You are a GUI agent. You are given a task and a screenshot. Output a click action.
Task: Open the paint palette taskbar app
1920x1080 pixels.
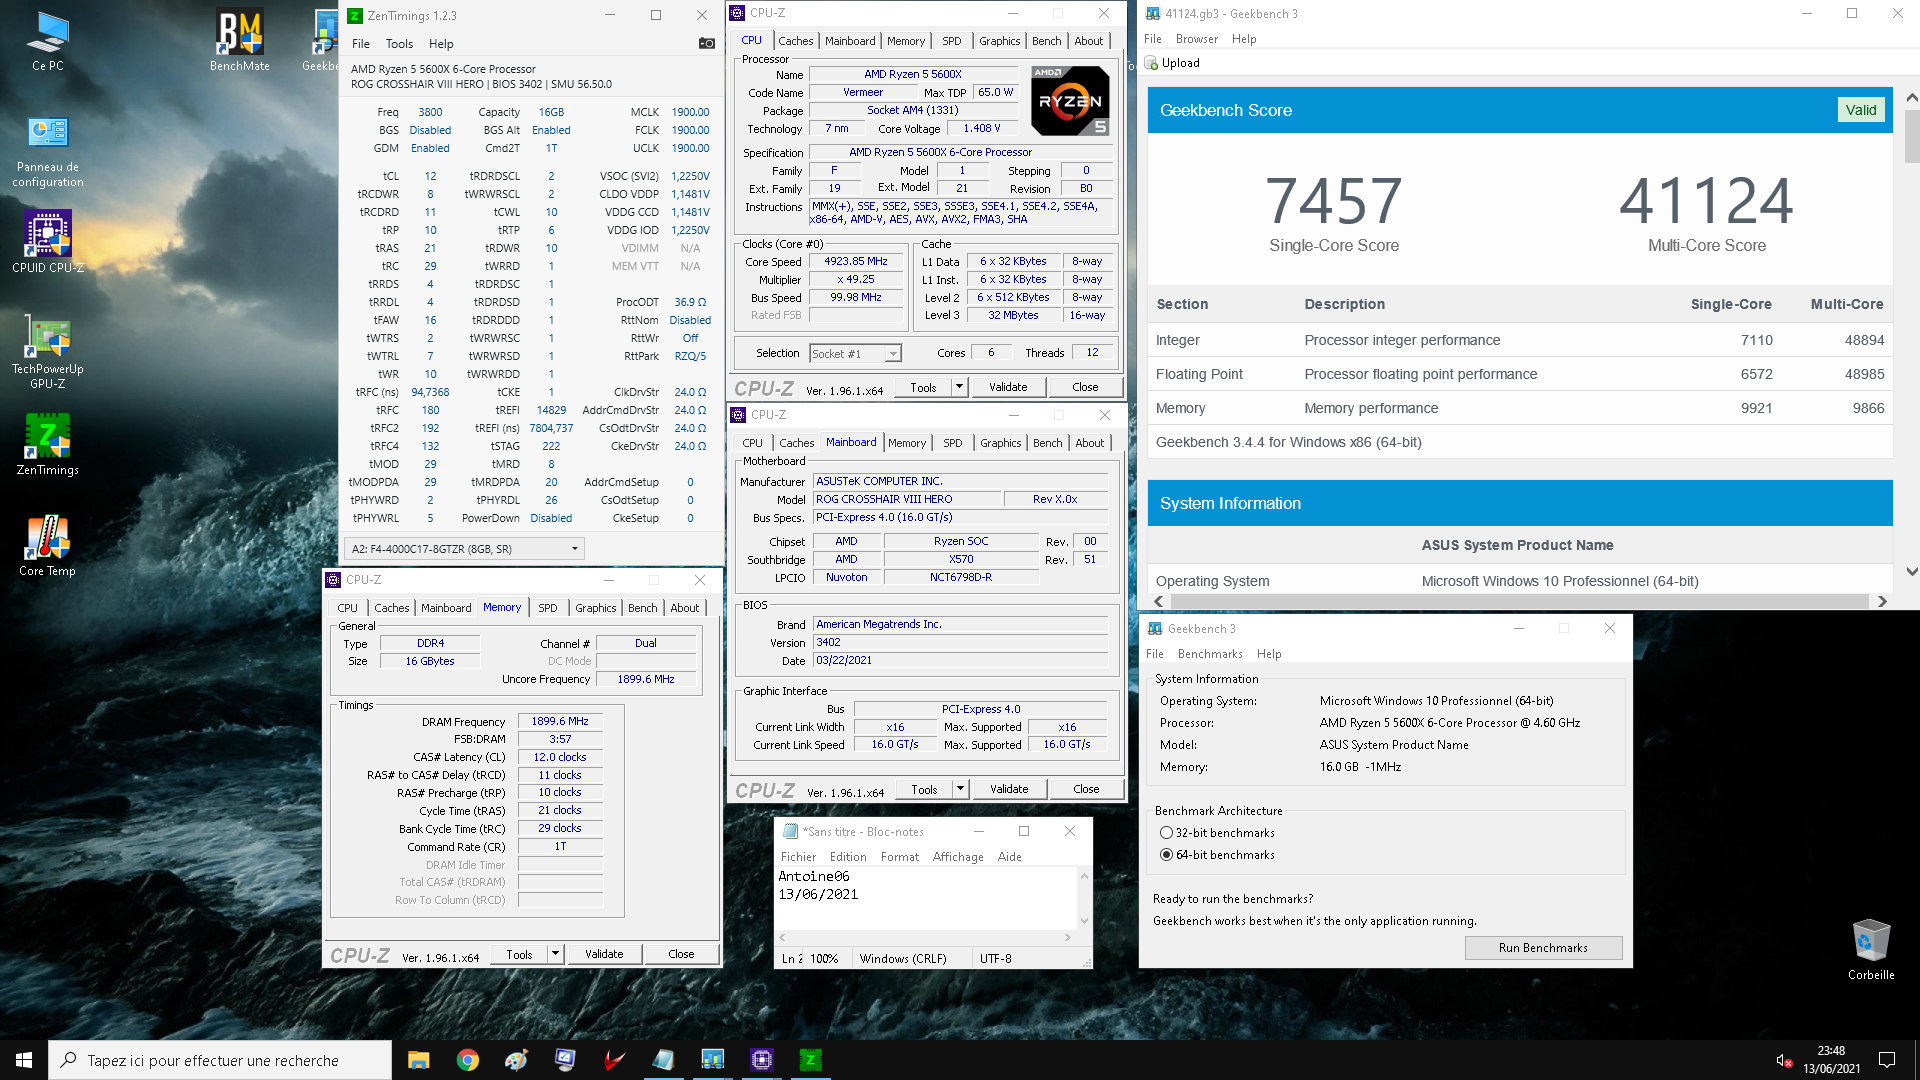pos(516,1060)
